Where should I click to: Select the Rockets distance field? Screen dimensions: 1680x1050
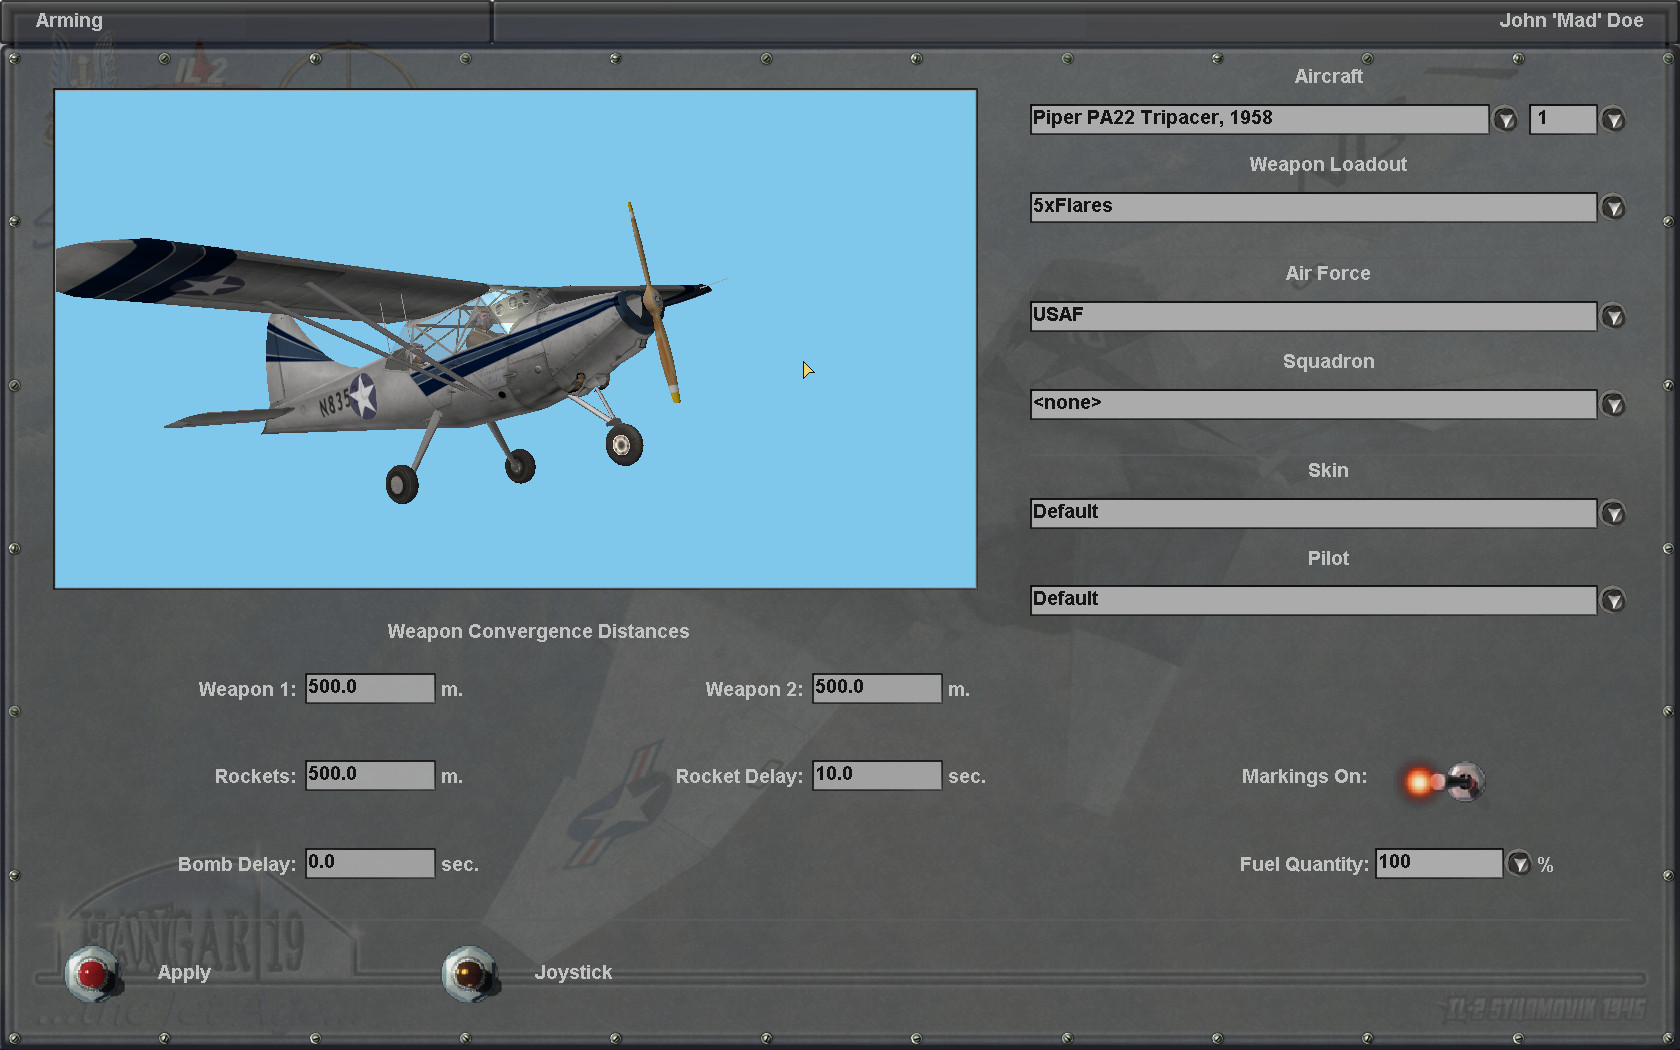click(370, 775)
